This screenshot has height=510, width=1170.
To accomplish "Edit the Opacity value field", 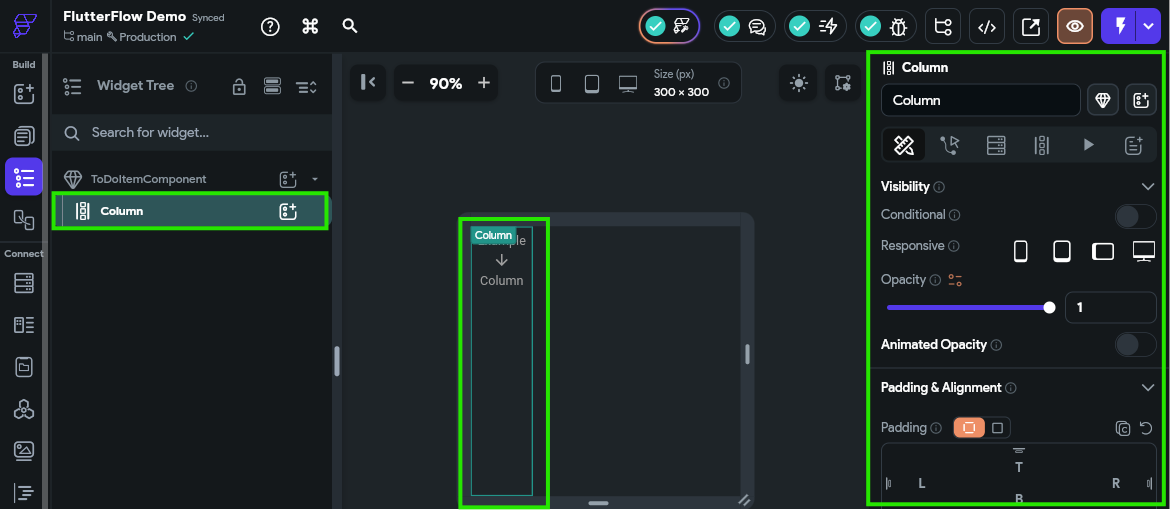I will click(x=1110, y=308).
